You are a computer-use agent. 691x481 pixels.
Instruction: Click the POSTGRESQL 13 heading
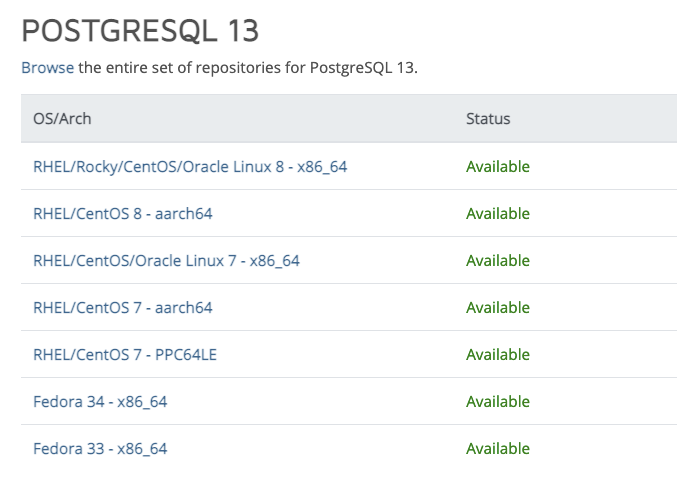[140, 30]
